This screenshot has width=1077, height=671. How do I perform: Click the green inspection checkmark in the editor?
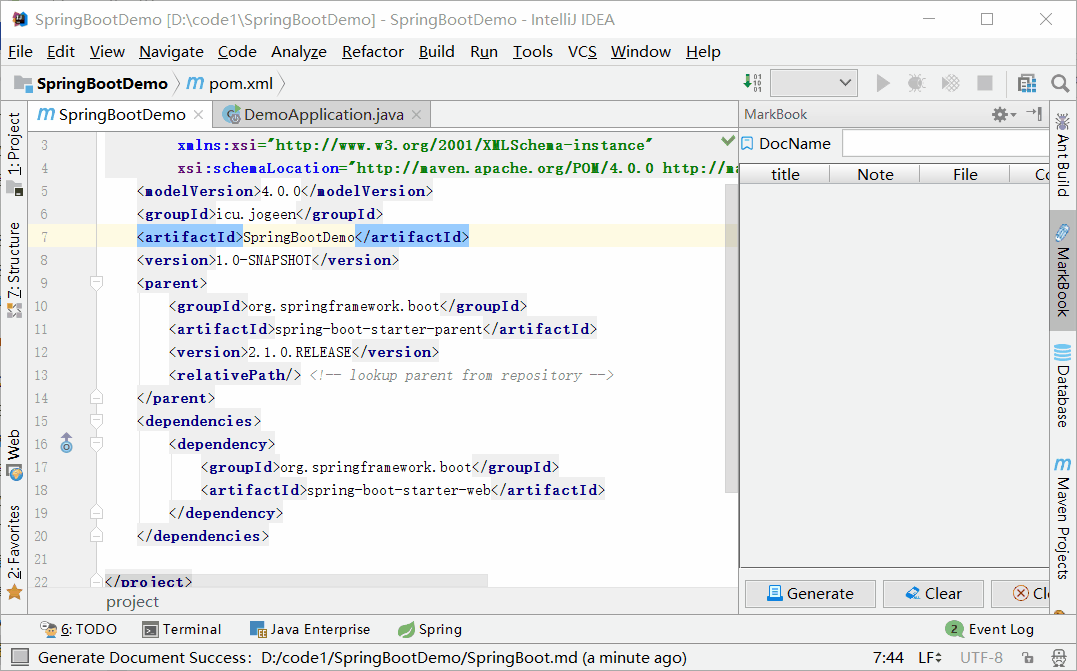(x=728, y=141)
